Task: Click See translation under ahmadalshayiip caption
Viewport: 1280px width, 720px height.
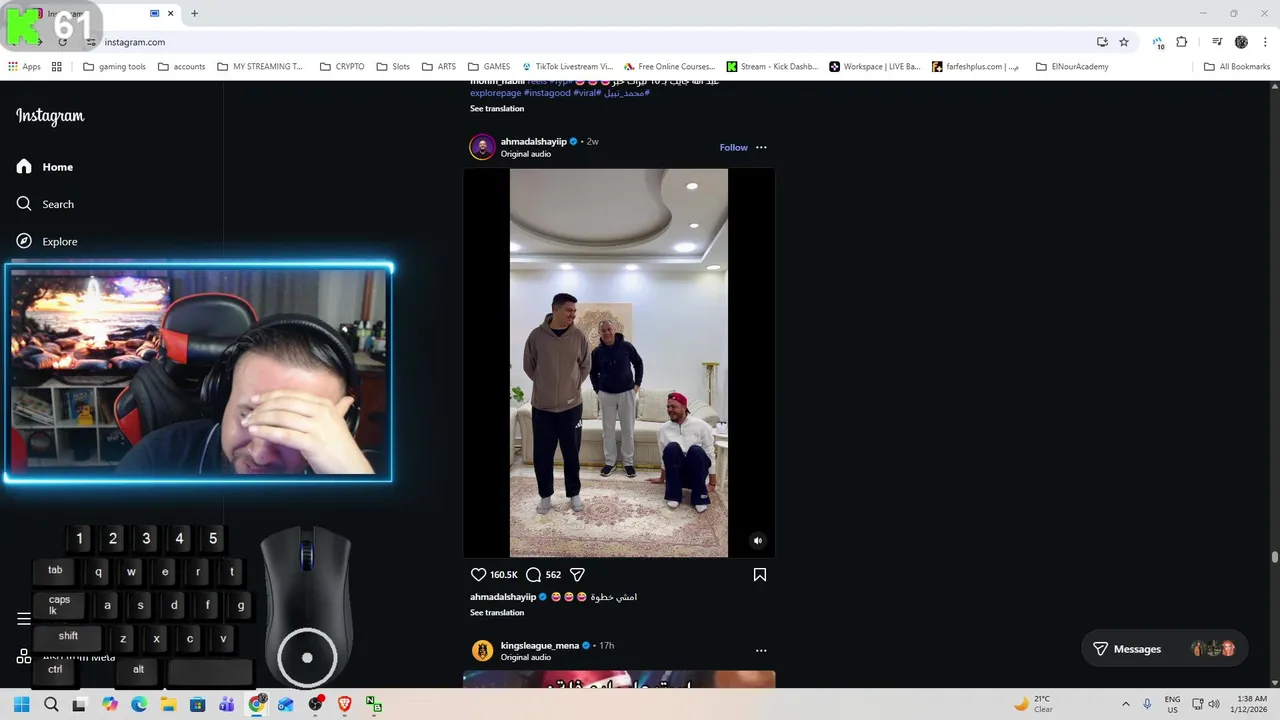Action: point(497,613)
